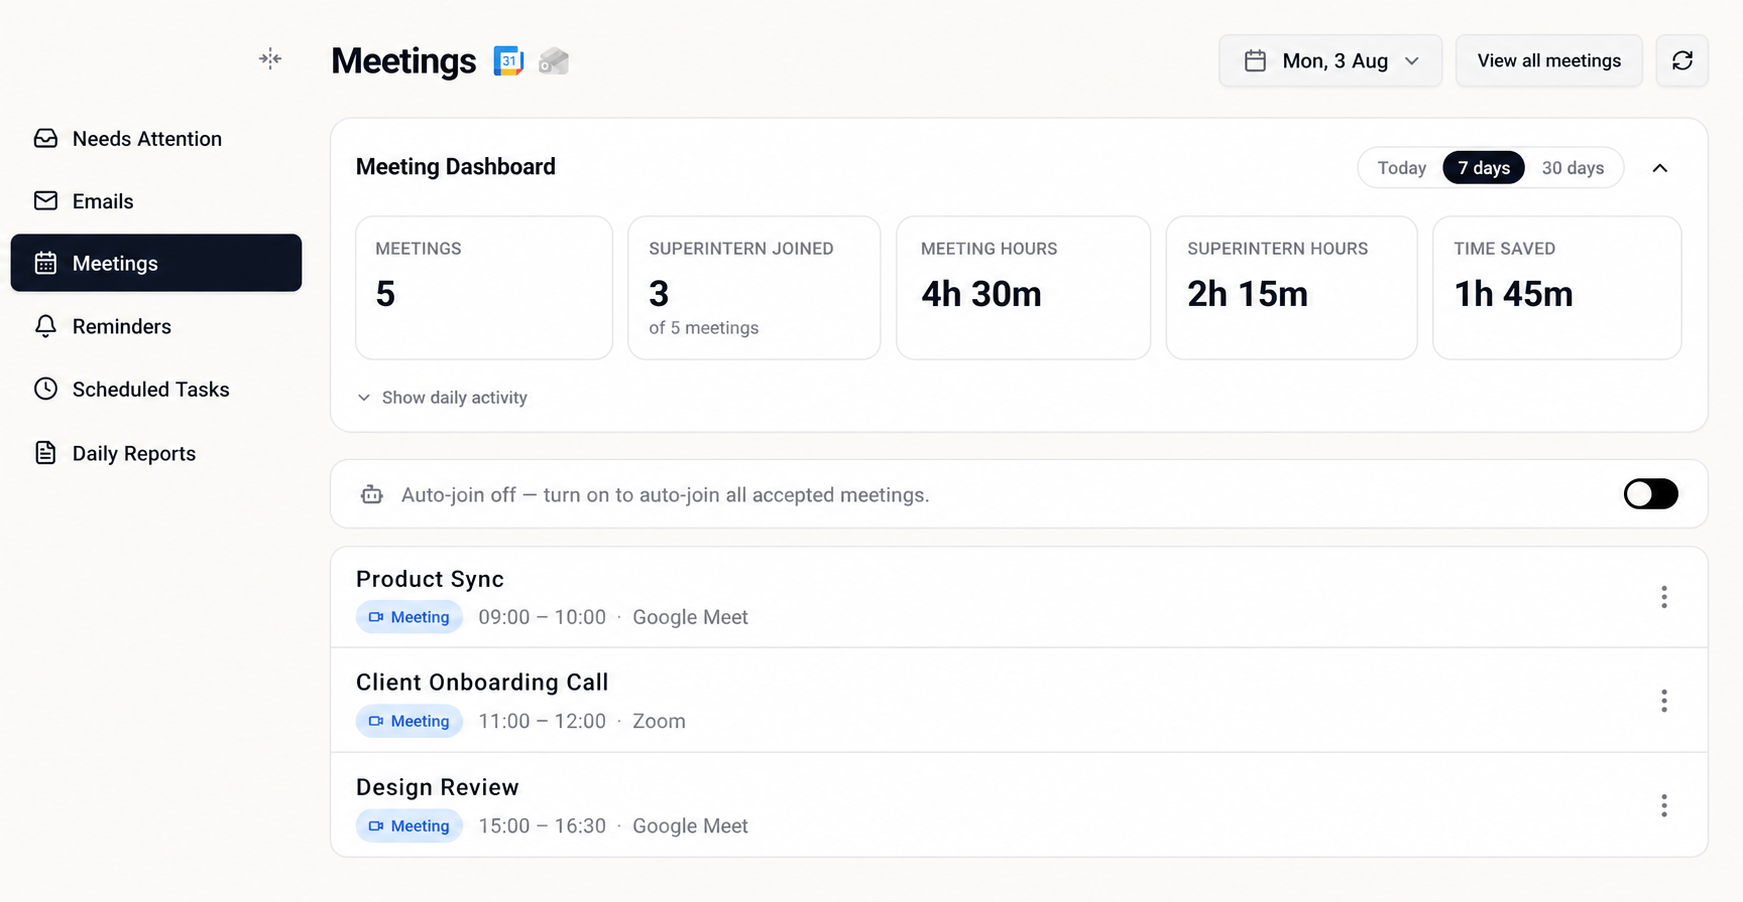Click the Daily Reports document icon

pos(46,453)
